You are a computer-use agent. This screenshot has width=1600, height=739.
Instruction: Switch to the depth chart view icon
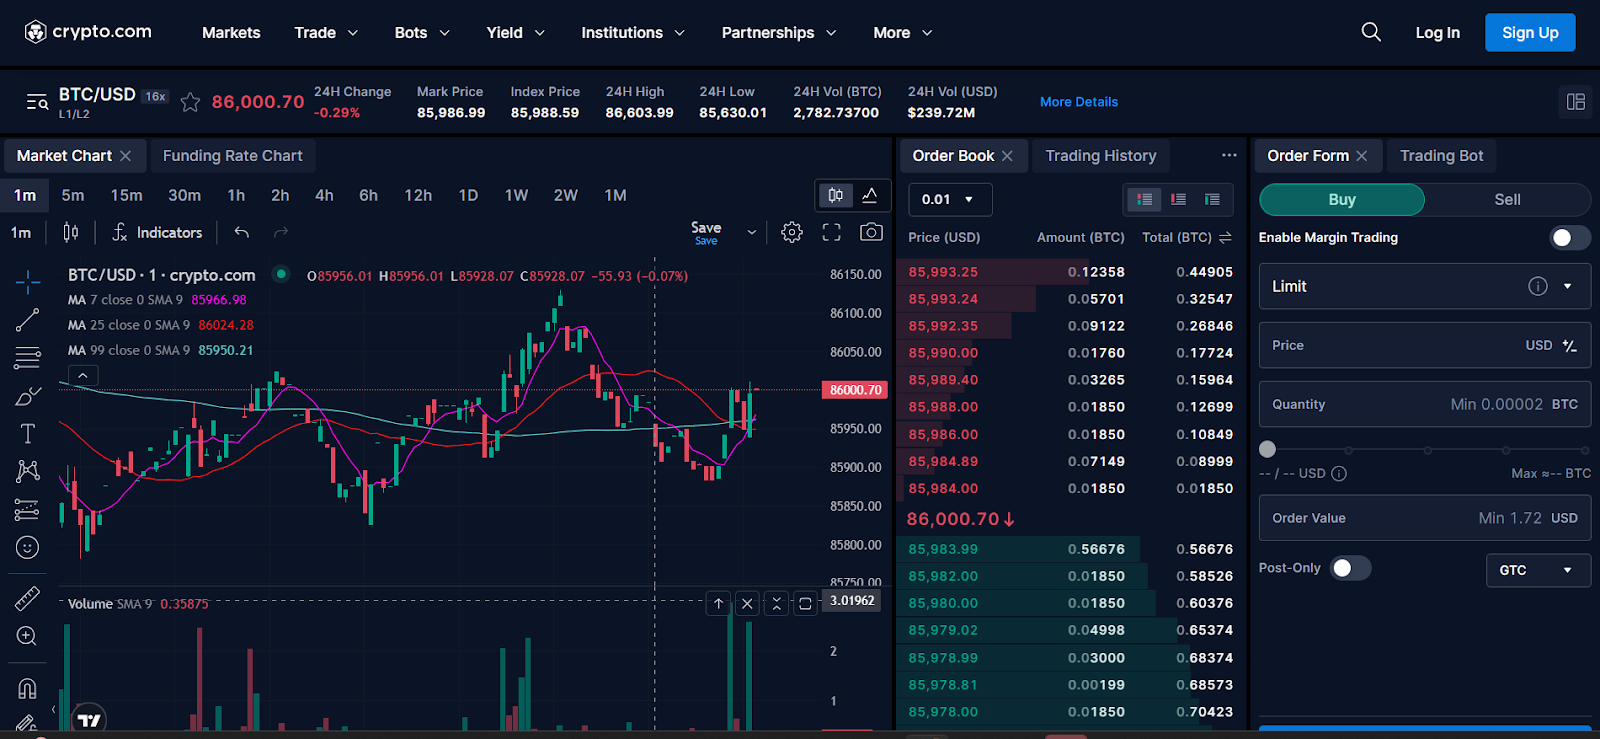pyautogui.click(x=870, y=195)
